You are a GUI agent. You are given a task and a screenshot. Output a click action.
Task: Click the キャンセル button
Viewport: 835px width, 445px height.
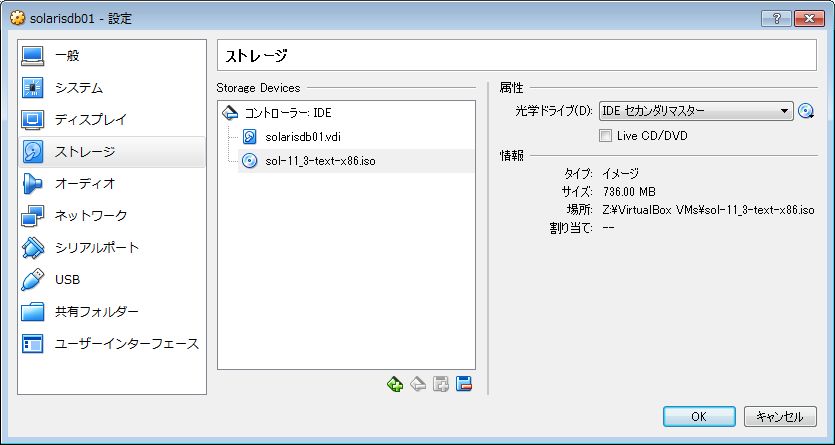(780, 417)
